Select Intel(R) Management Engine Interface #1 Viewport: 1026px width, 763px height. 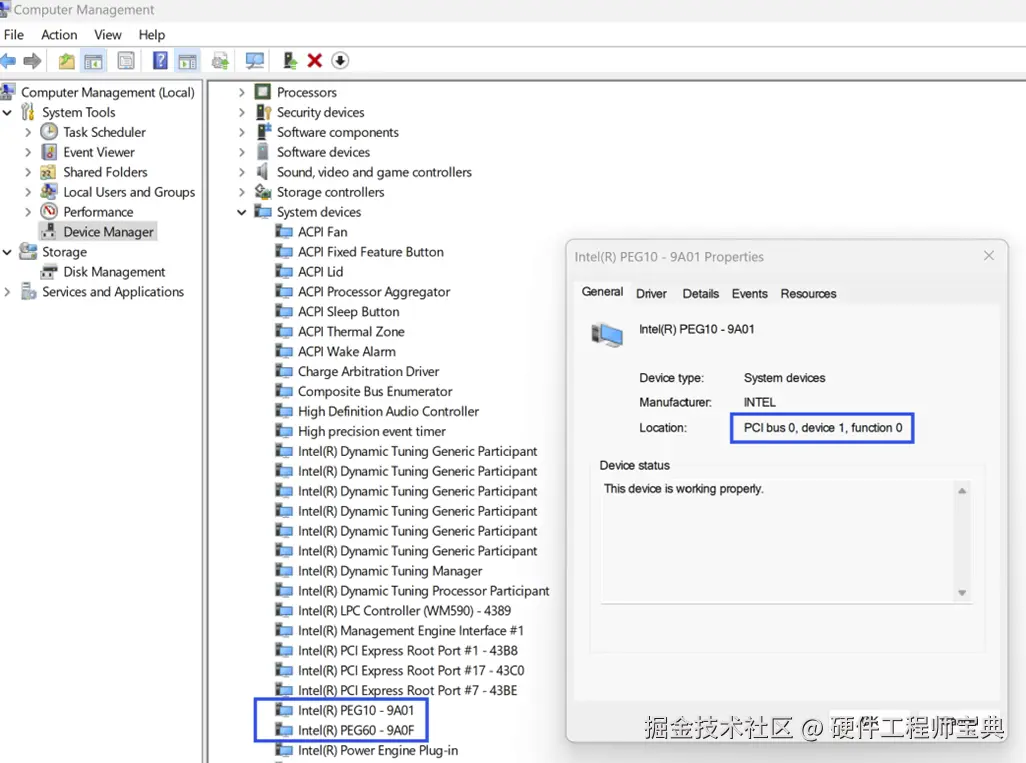tap(410, 631)
